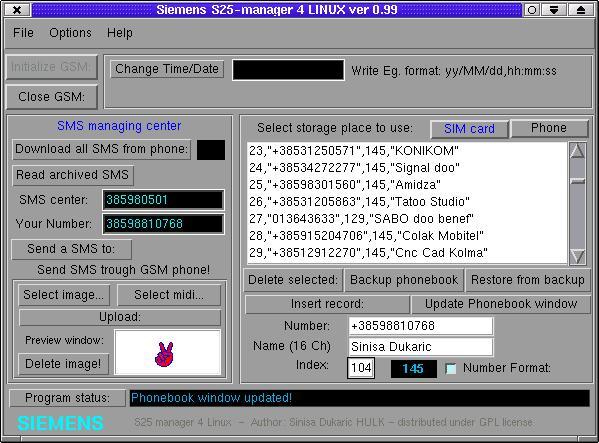Viewport: 599px width, 443px height.
Task: Click the phonebook scroll up arrow
Action: point(577,151)
